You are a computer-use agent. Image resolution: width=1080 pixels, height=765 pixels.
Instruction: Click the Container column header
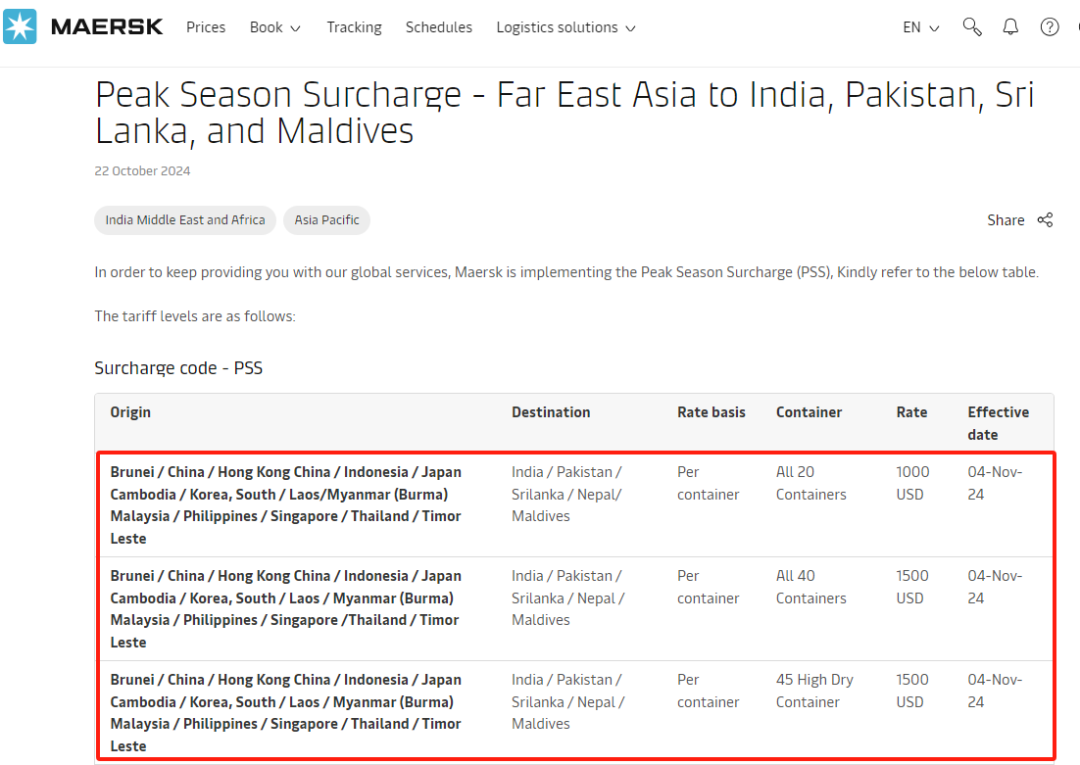coord(809,412)
